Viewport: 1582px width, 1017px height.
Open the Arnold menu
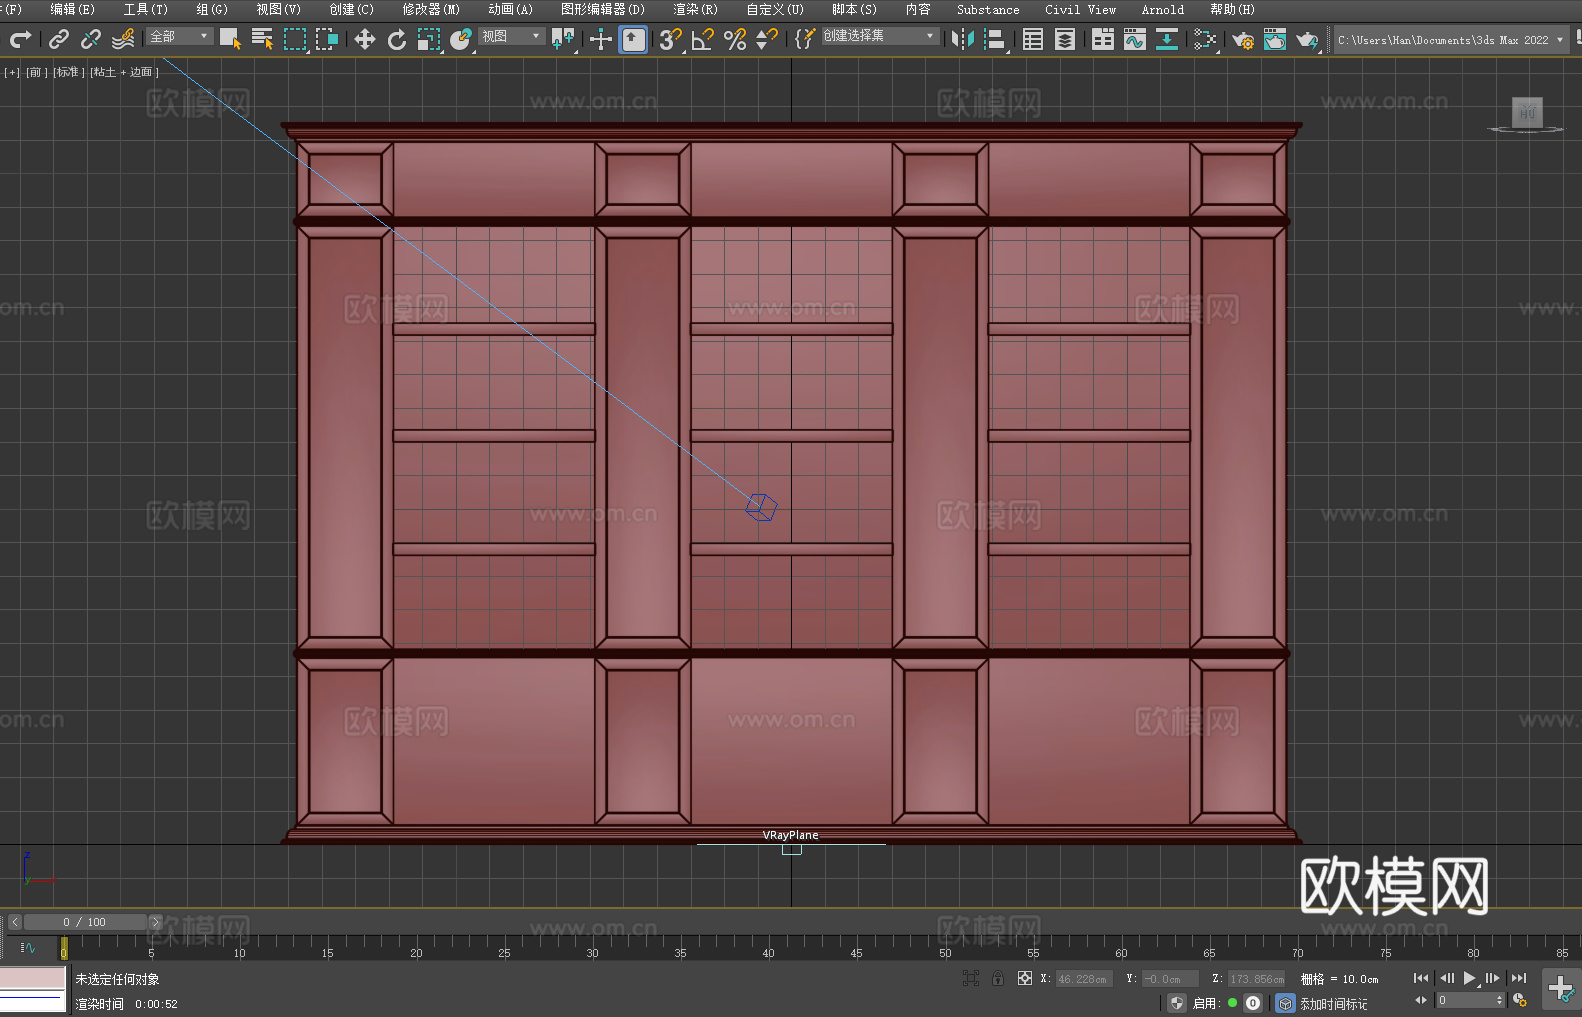[1163, 9]
